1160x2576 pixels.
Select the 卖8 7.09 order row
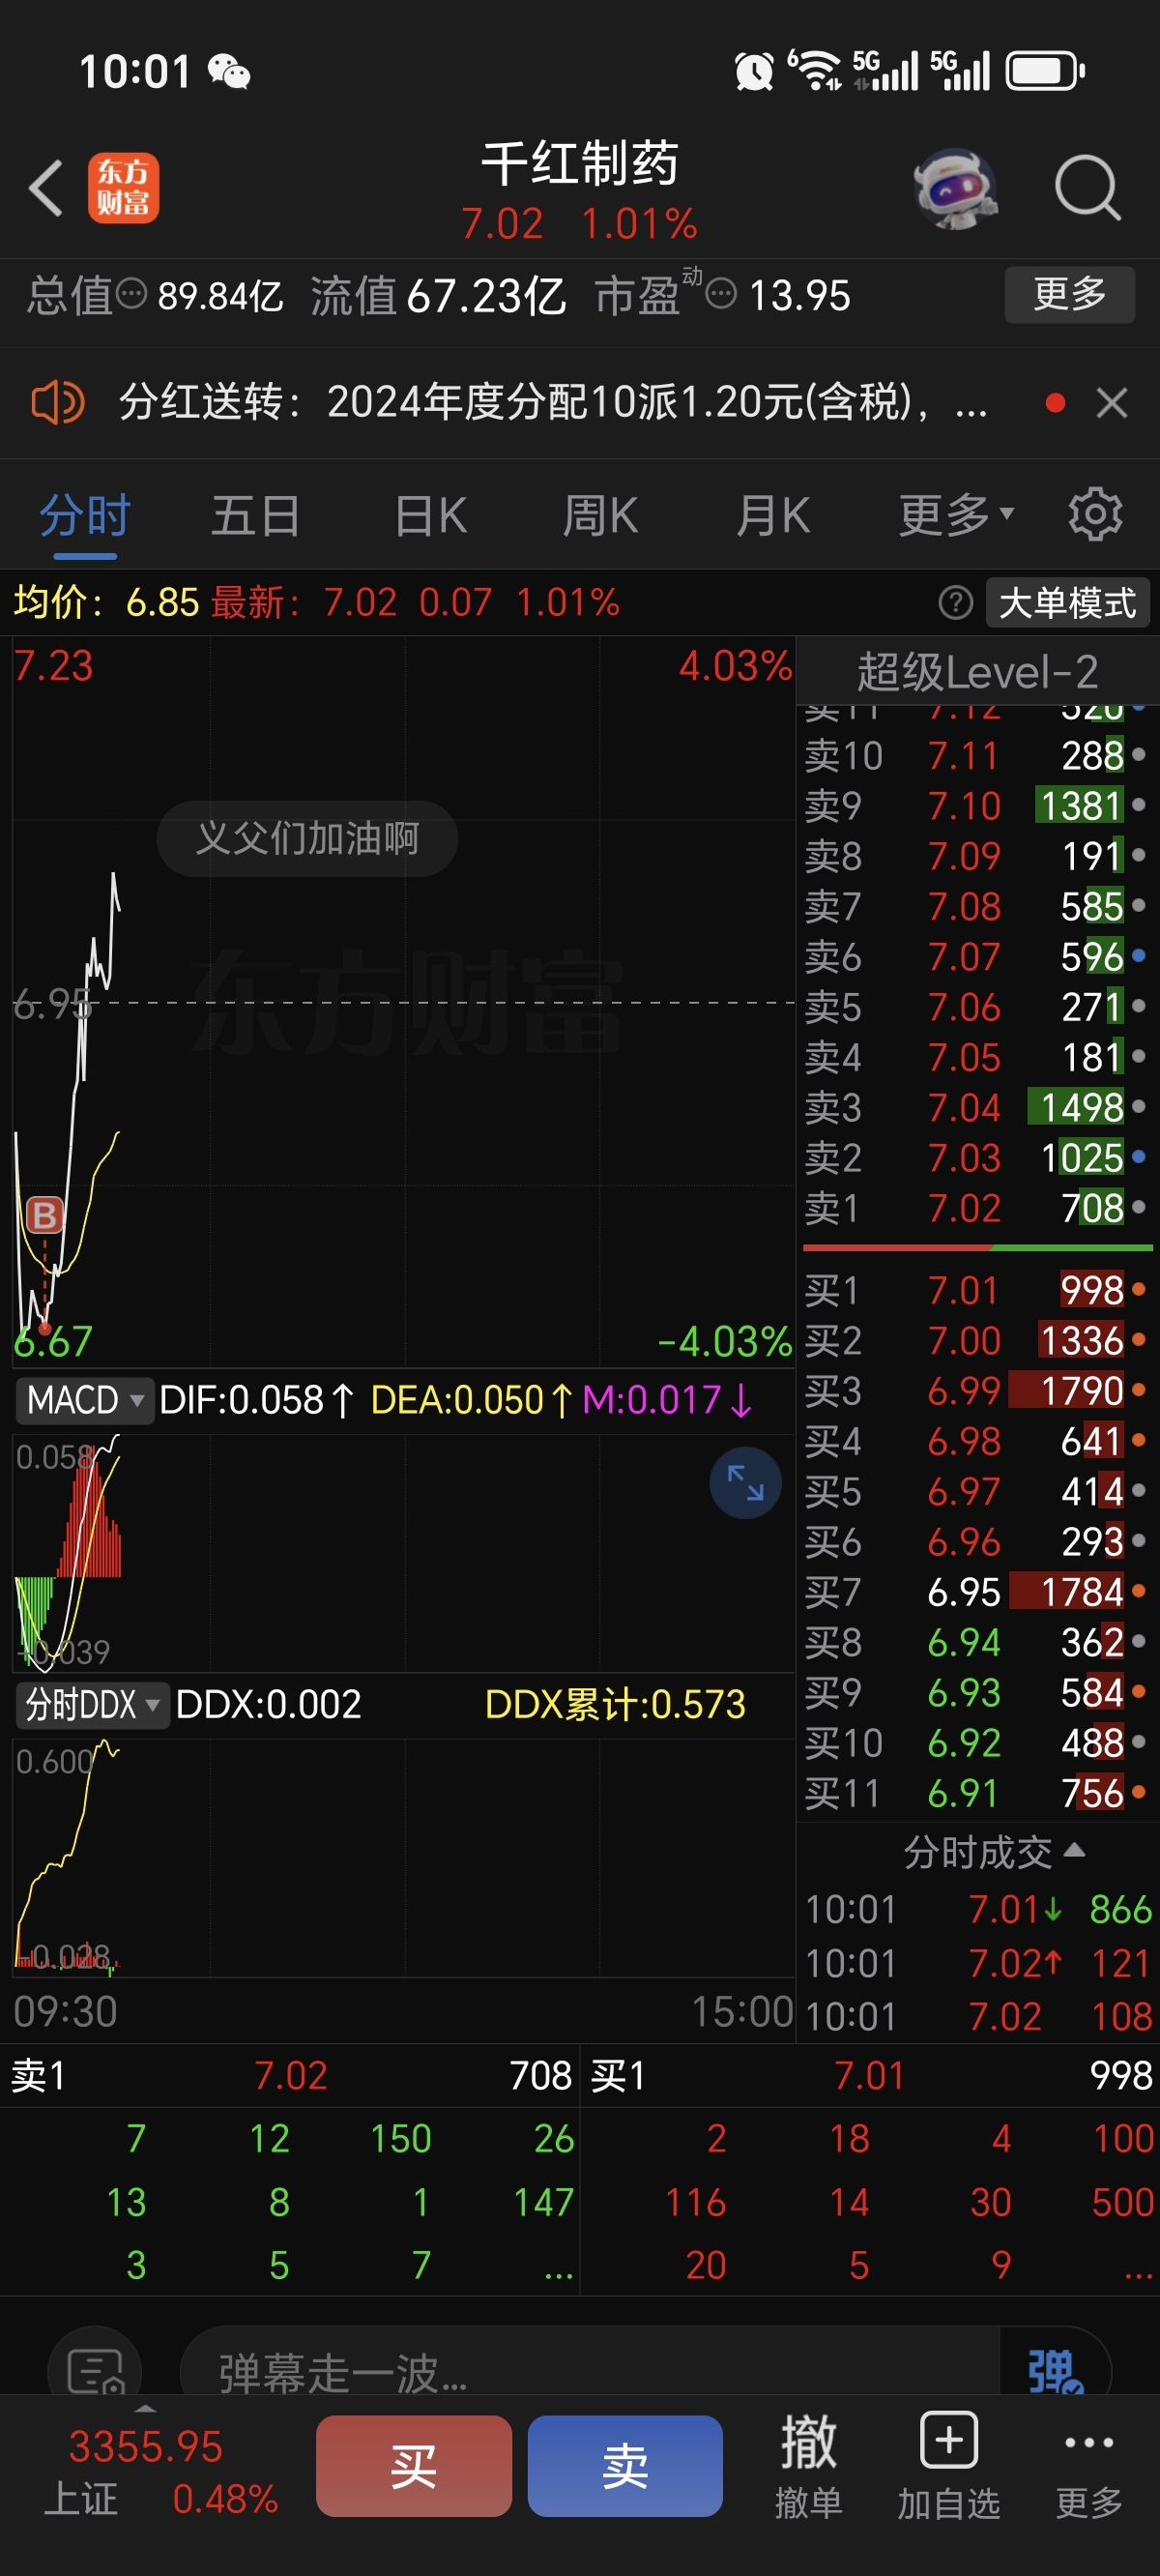coord(977,856)
